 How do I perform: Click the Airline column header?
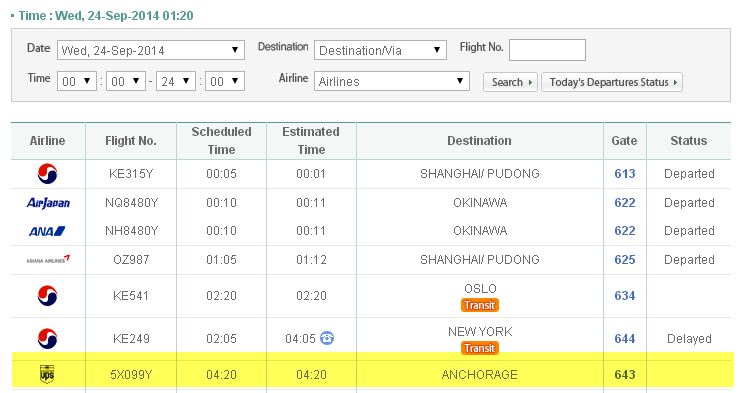48,141
